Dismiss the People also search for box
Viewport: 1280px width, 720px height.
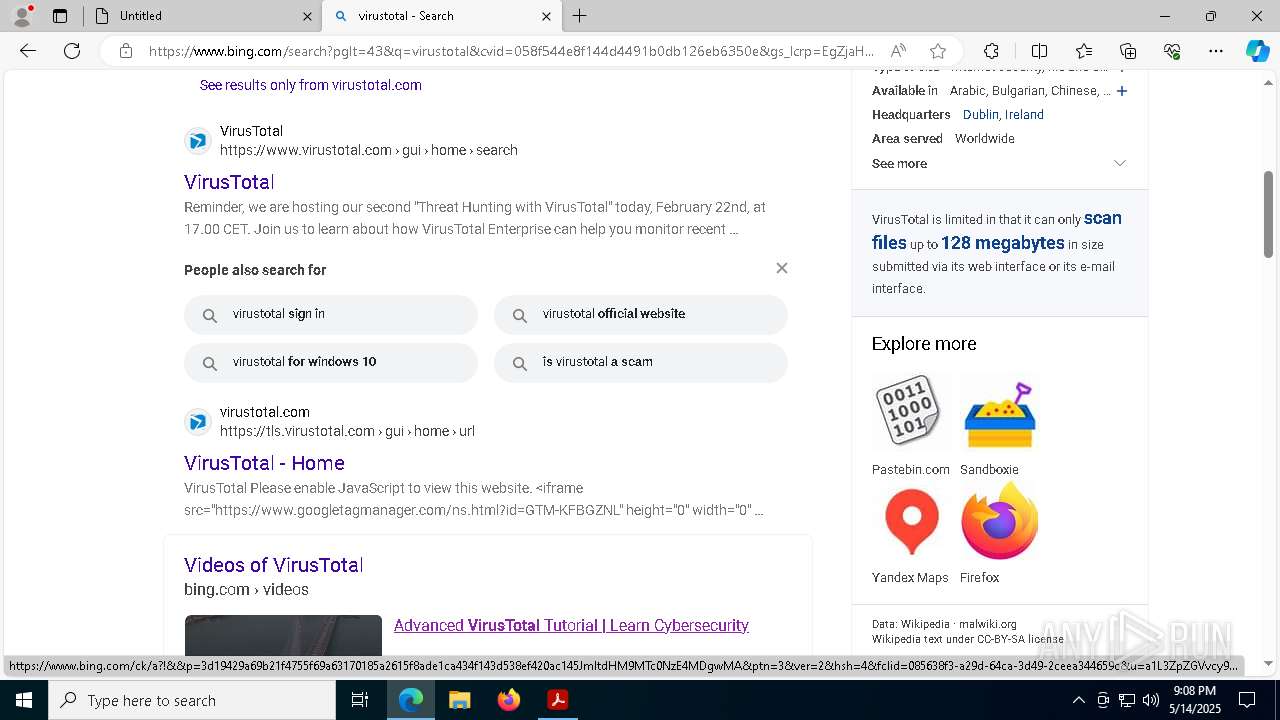782,268
